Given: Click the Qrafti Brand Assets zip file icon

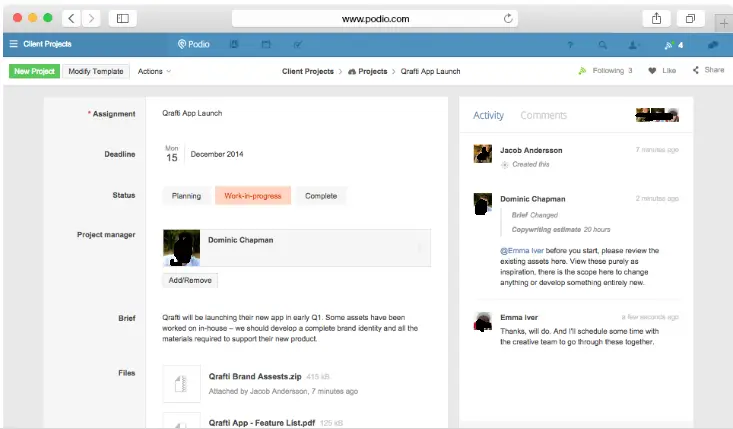Looking at the screenshot, I should coord(181,384).
